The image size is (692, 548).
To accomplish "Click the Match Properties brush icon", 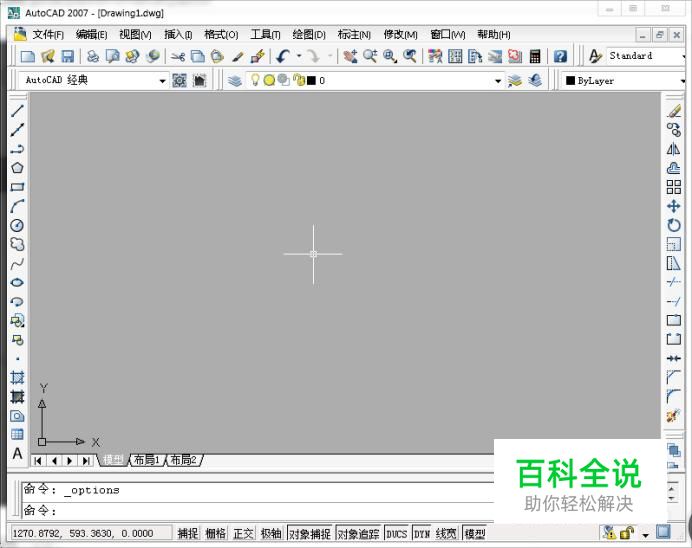I will tap(238, 56).
